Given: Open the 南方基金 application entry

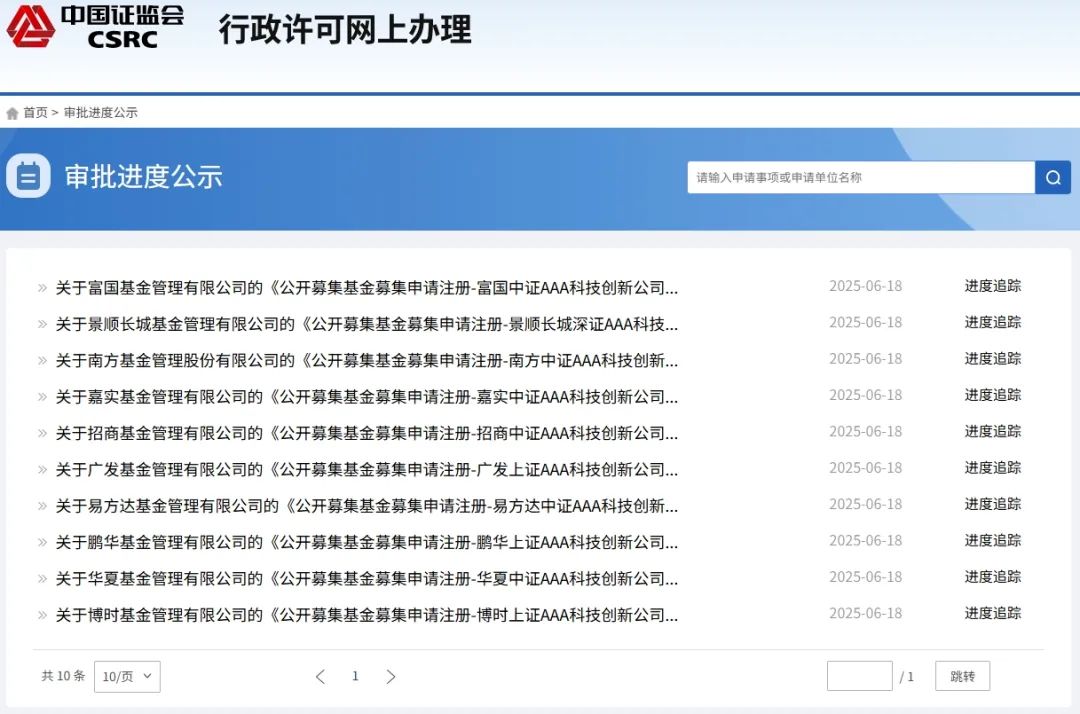Looking at the screenshot, I should (x=366, y=360).
